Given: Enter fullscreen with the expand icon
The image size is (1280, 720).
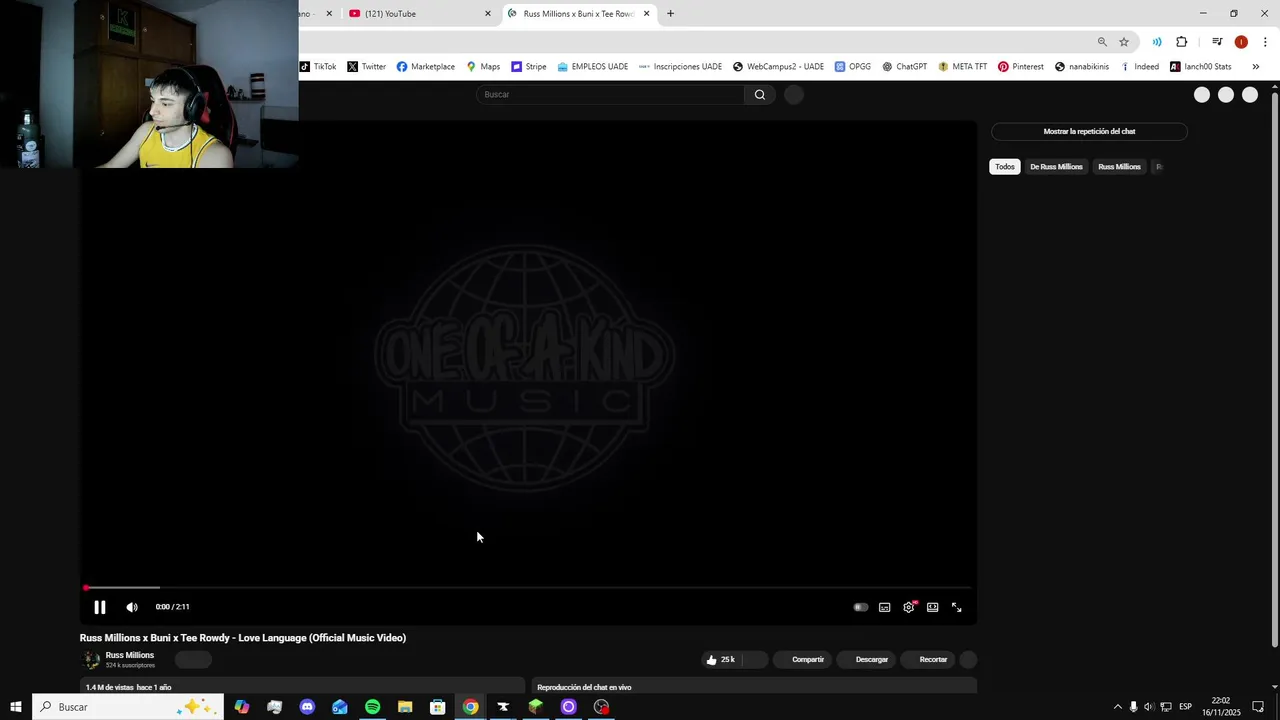Looking at the screenshot, I should [x=957, y=607].
